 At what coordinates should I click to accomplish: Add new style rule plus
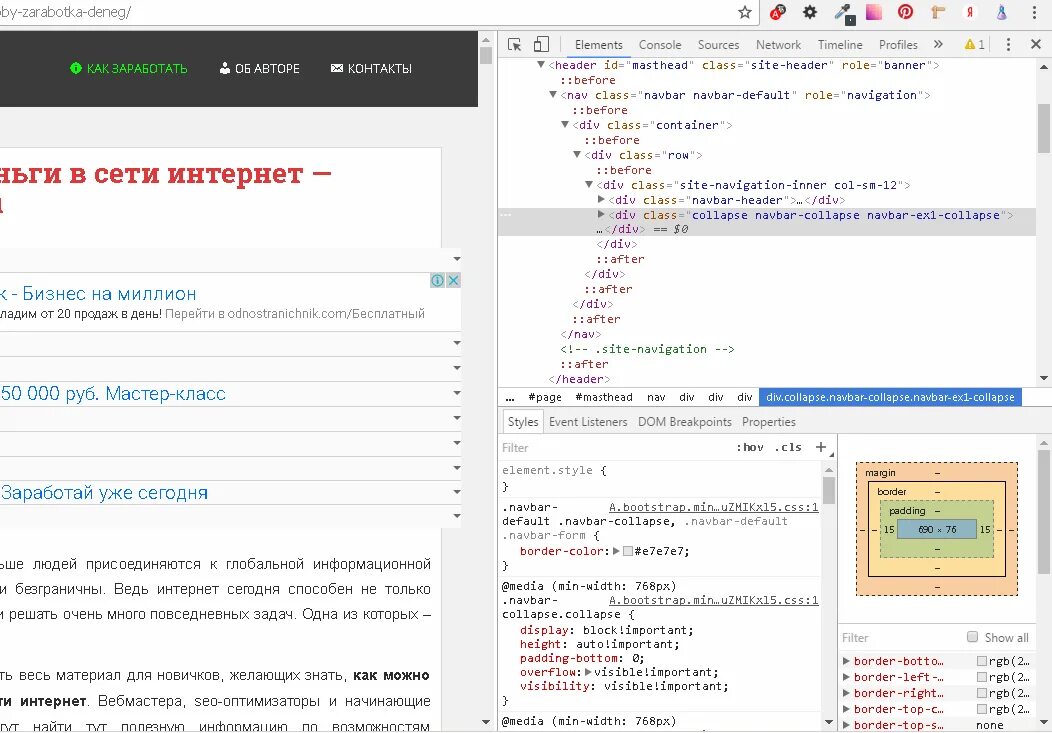click(x=821, y=447)
